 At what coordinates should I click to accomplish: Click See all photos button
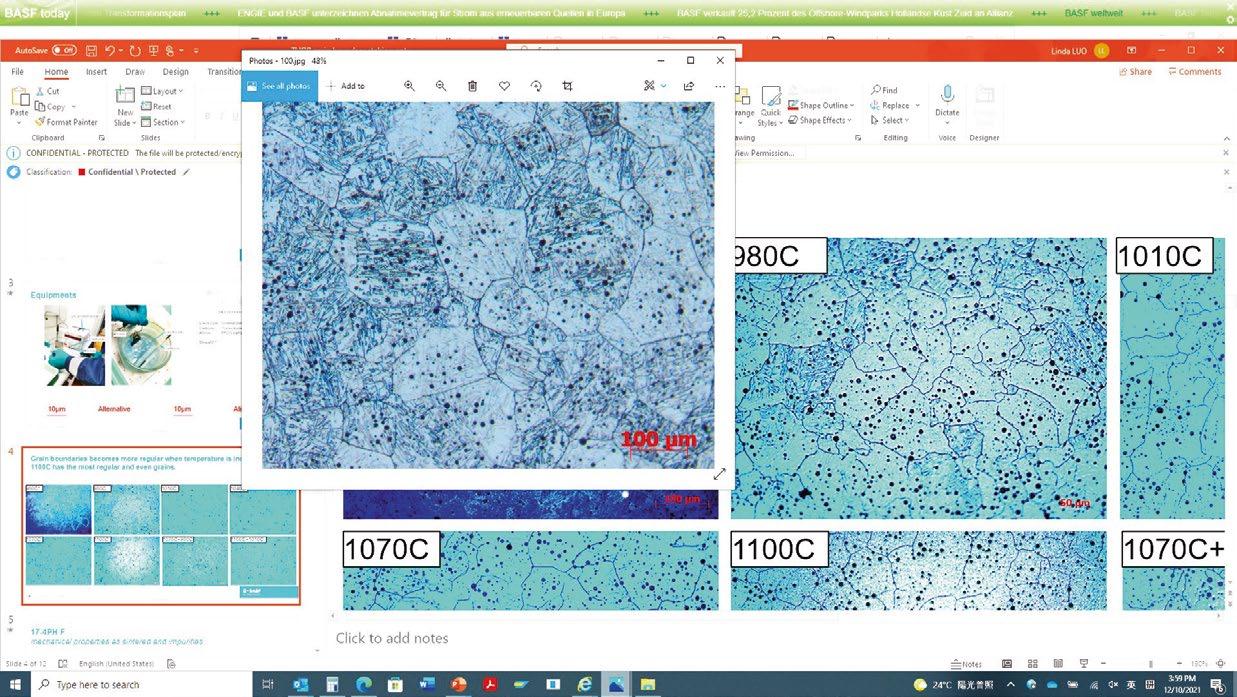click(280, 86)
